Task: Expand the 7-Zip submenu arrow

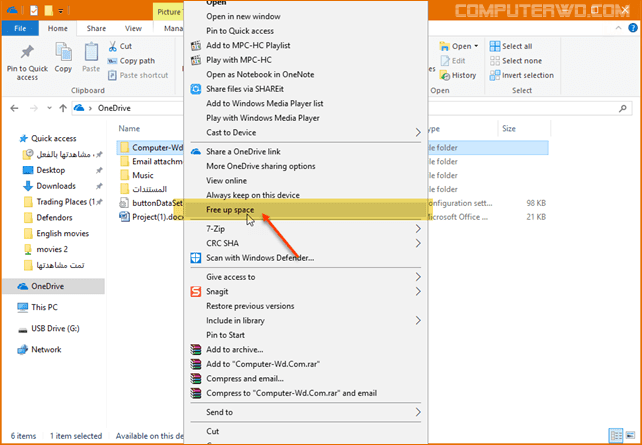Action: click(x=418, y=229)
